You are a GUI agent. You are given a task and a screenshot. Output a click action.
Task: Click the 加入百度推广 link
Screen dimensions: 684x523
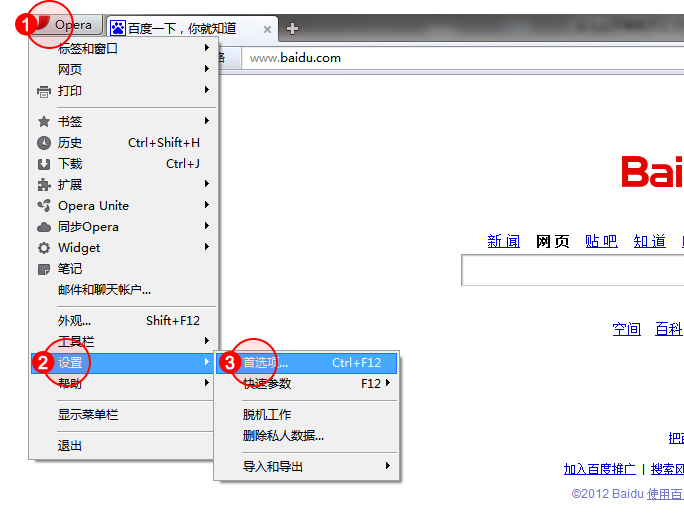point(599,468)
